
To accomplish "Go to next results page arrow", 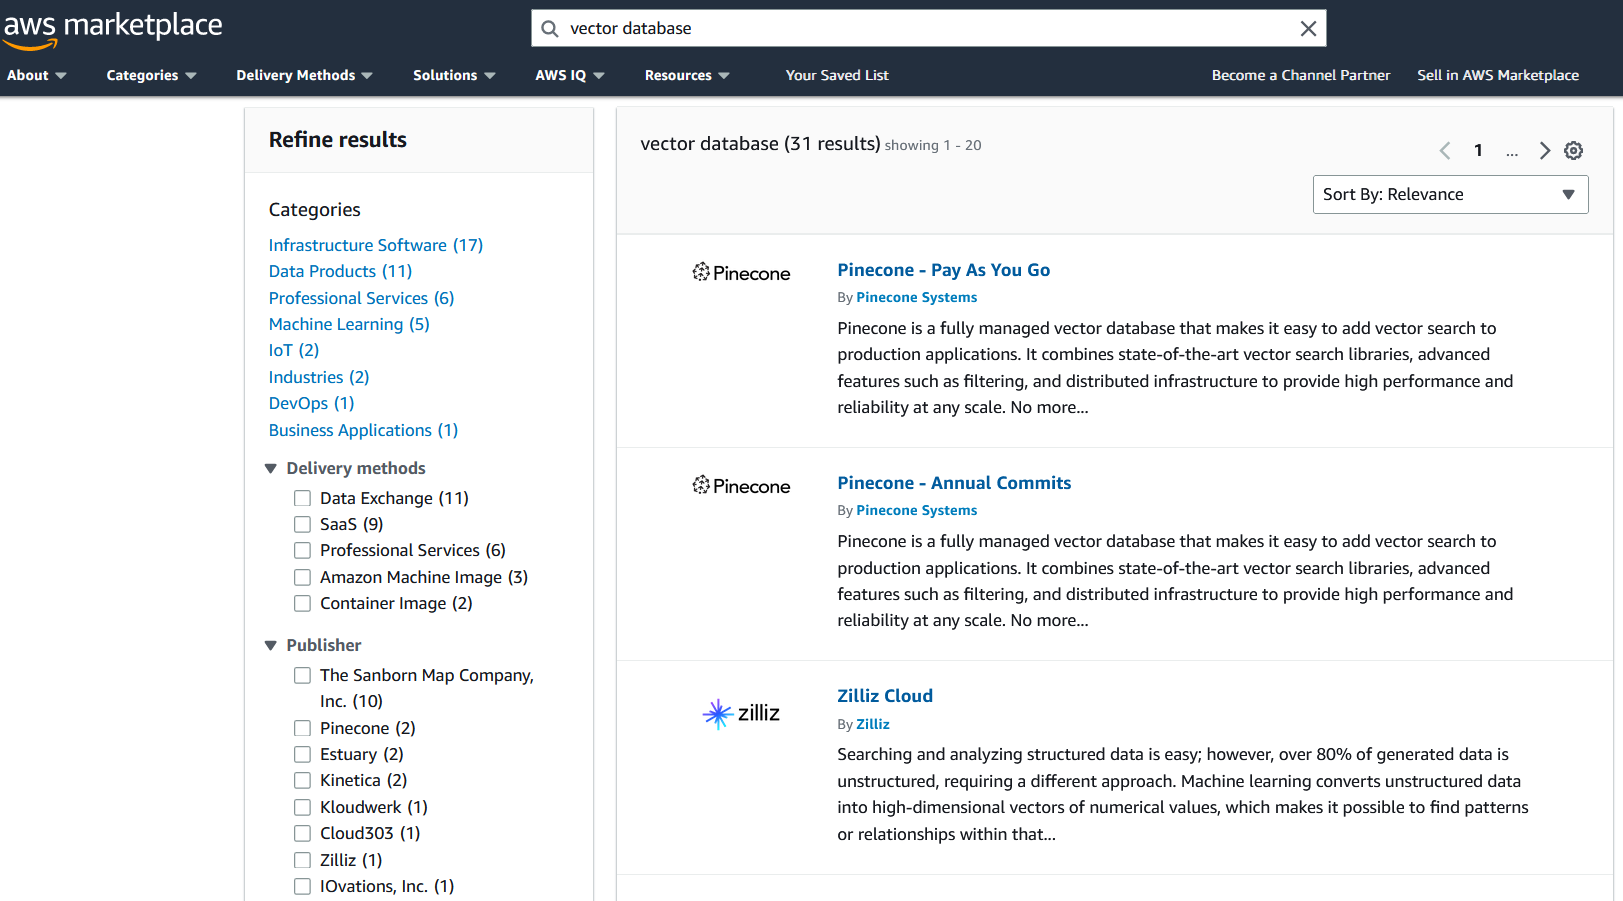I will [1544, 151].
